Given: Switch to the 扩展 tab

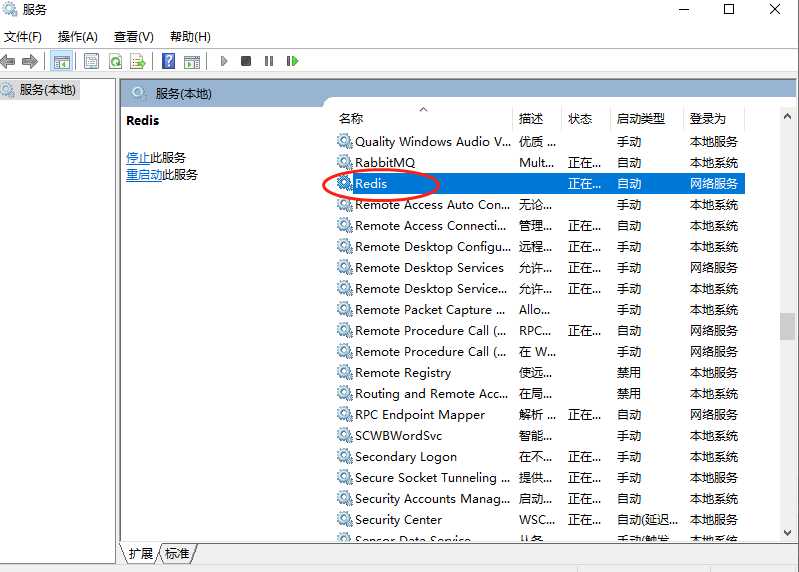Looking at the screenshot, I should (141, 553).
